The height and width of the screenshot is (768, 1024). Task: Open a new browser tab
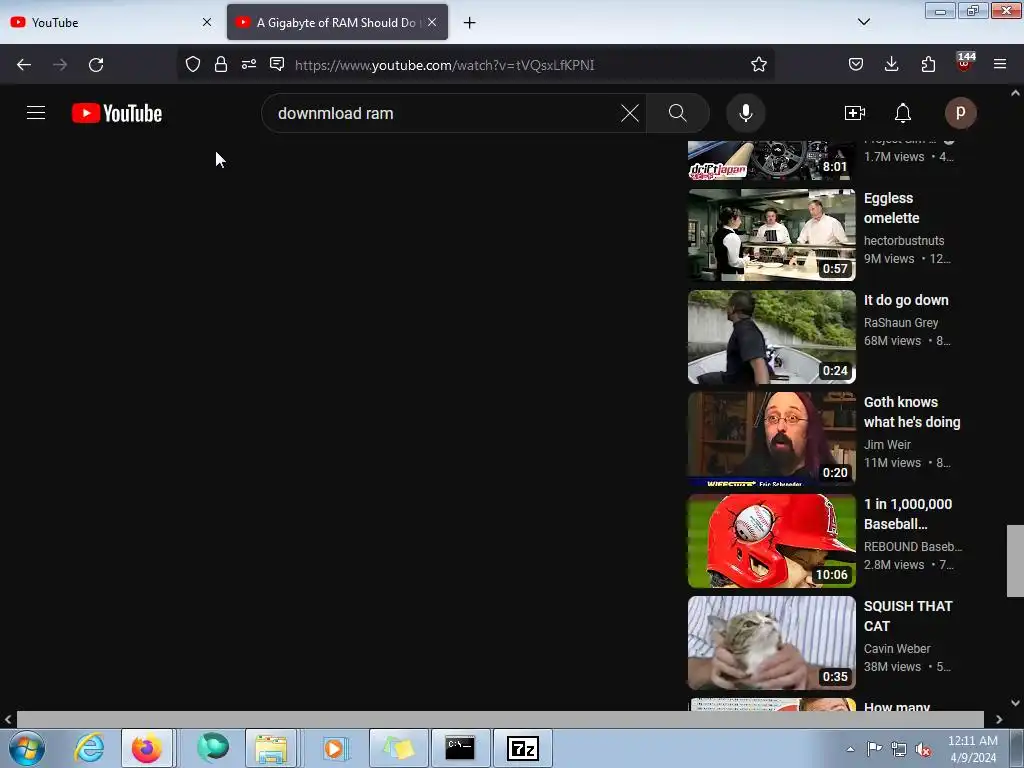click(x=470, y=23)
